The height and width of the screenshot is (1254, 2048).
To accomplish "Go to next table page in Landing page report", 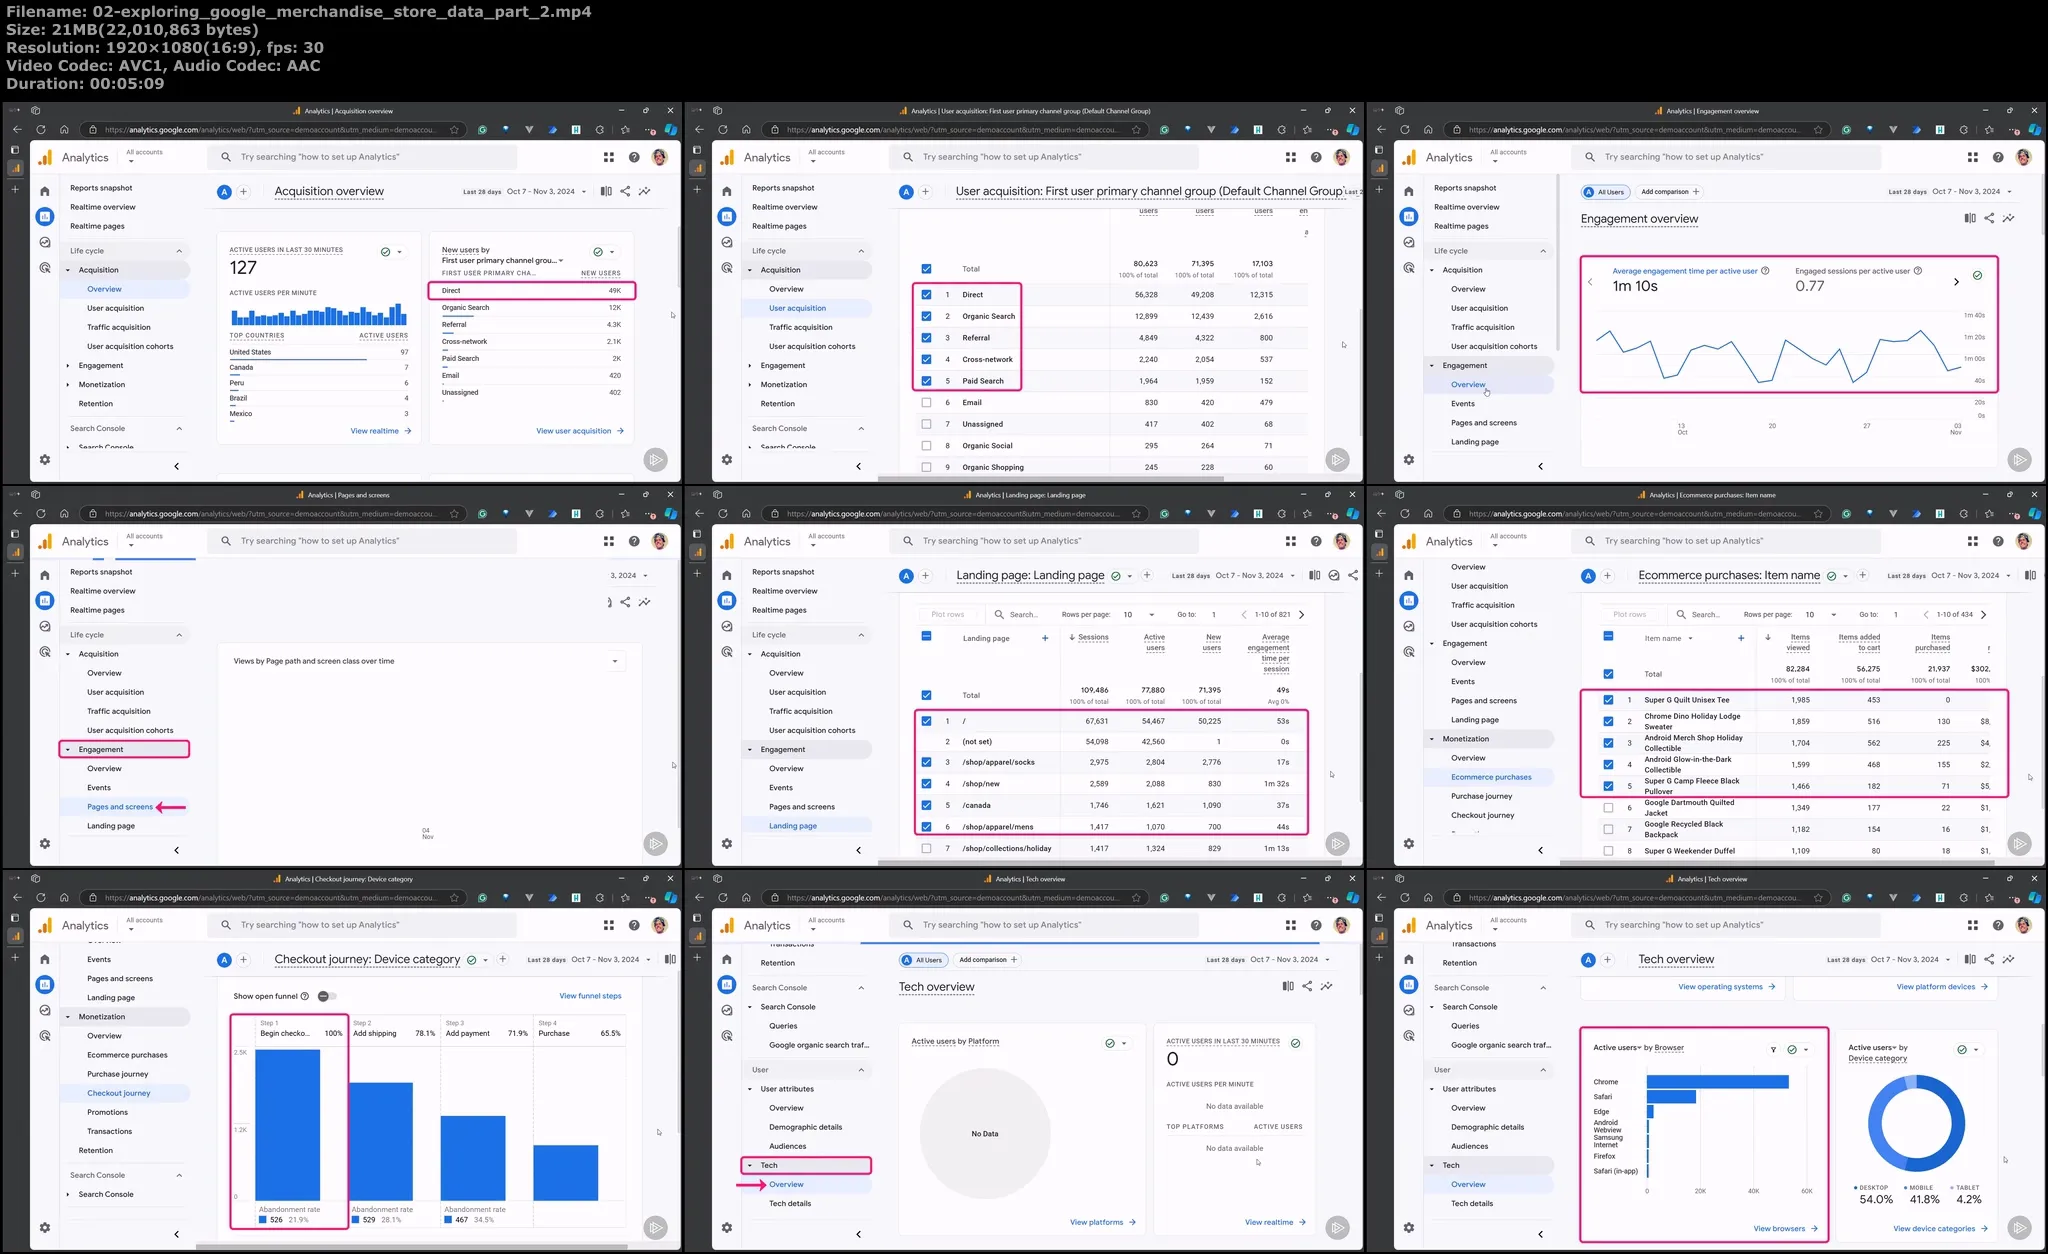I will (x=1302, y=614).
